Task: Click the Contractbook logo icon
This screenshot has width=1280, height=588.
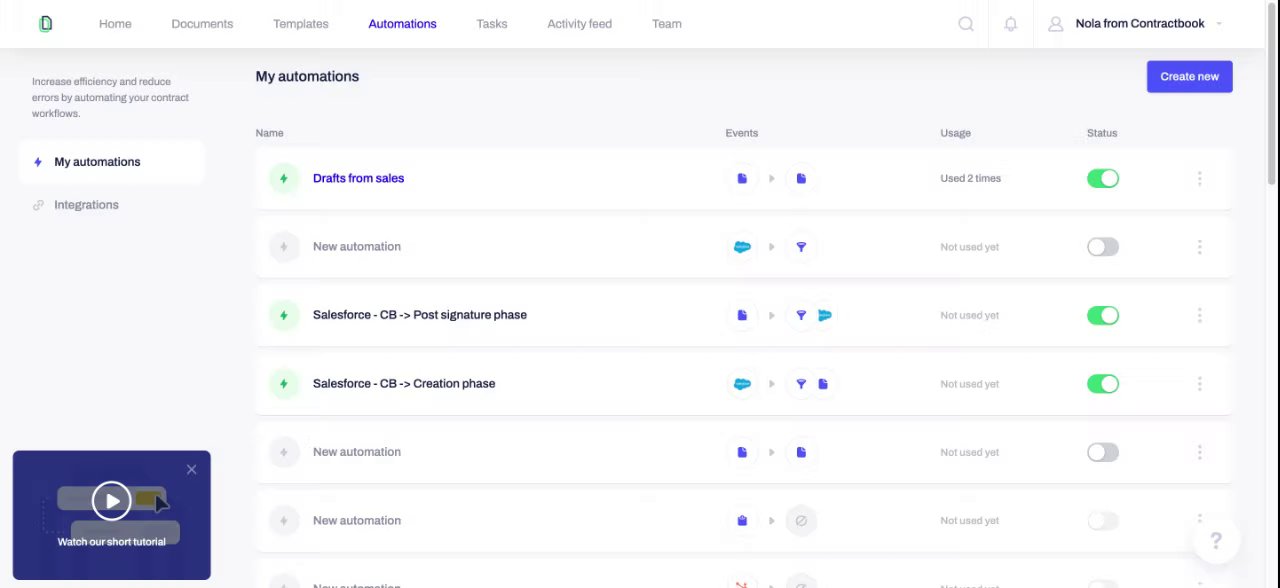Action: [45, 24]
